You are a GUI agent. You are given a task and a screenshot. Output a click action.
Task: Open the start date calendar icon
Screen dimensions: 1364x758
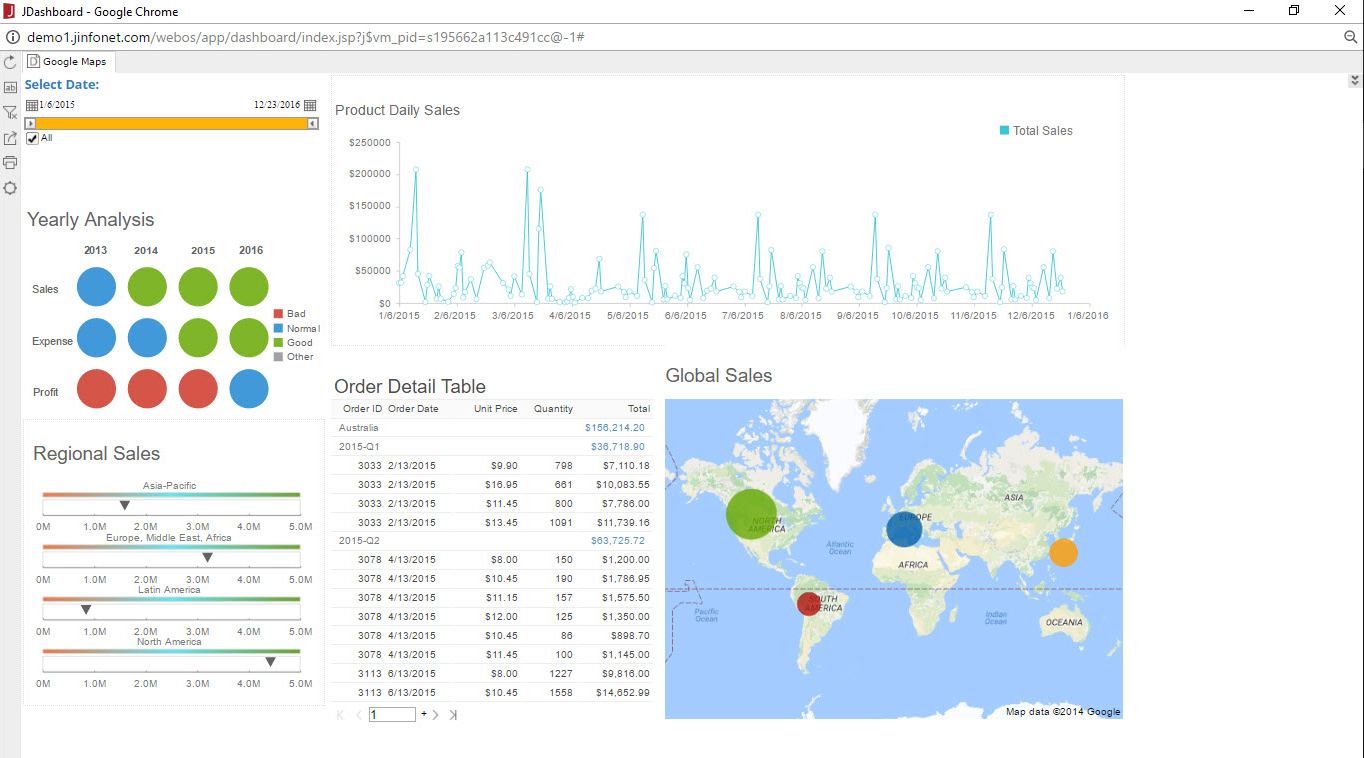[31, 105]
